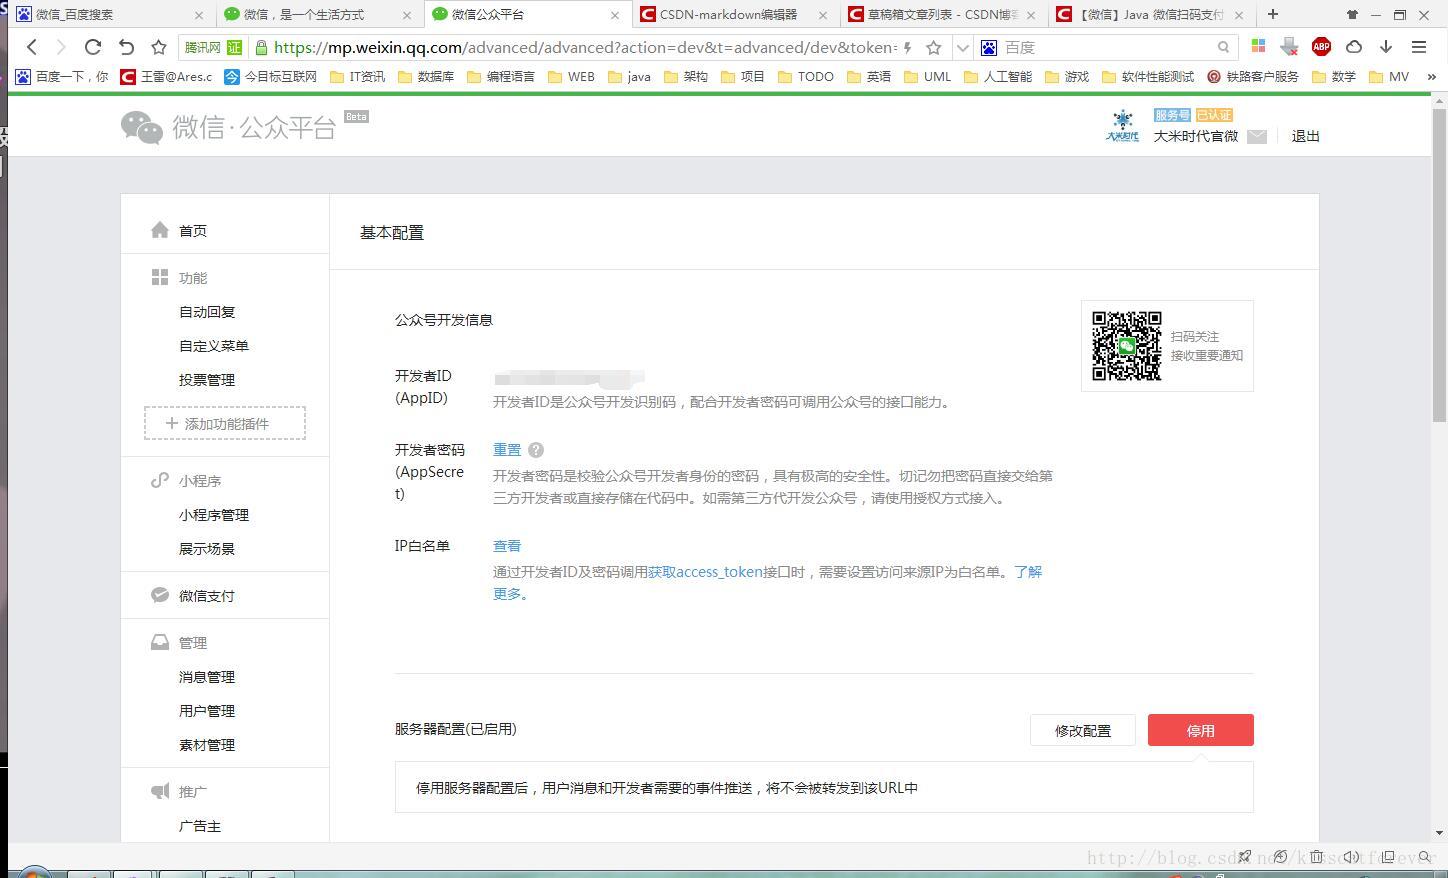The height and width of the screenshot is (878, 1448).
Task: Click 修改配置 button
Action: click(1083, 730)
